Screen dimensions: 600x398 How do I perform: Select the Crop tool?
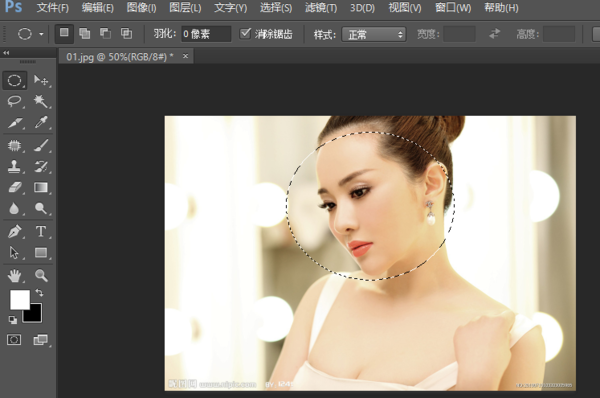15,122
